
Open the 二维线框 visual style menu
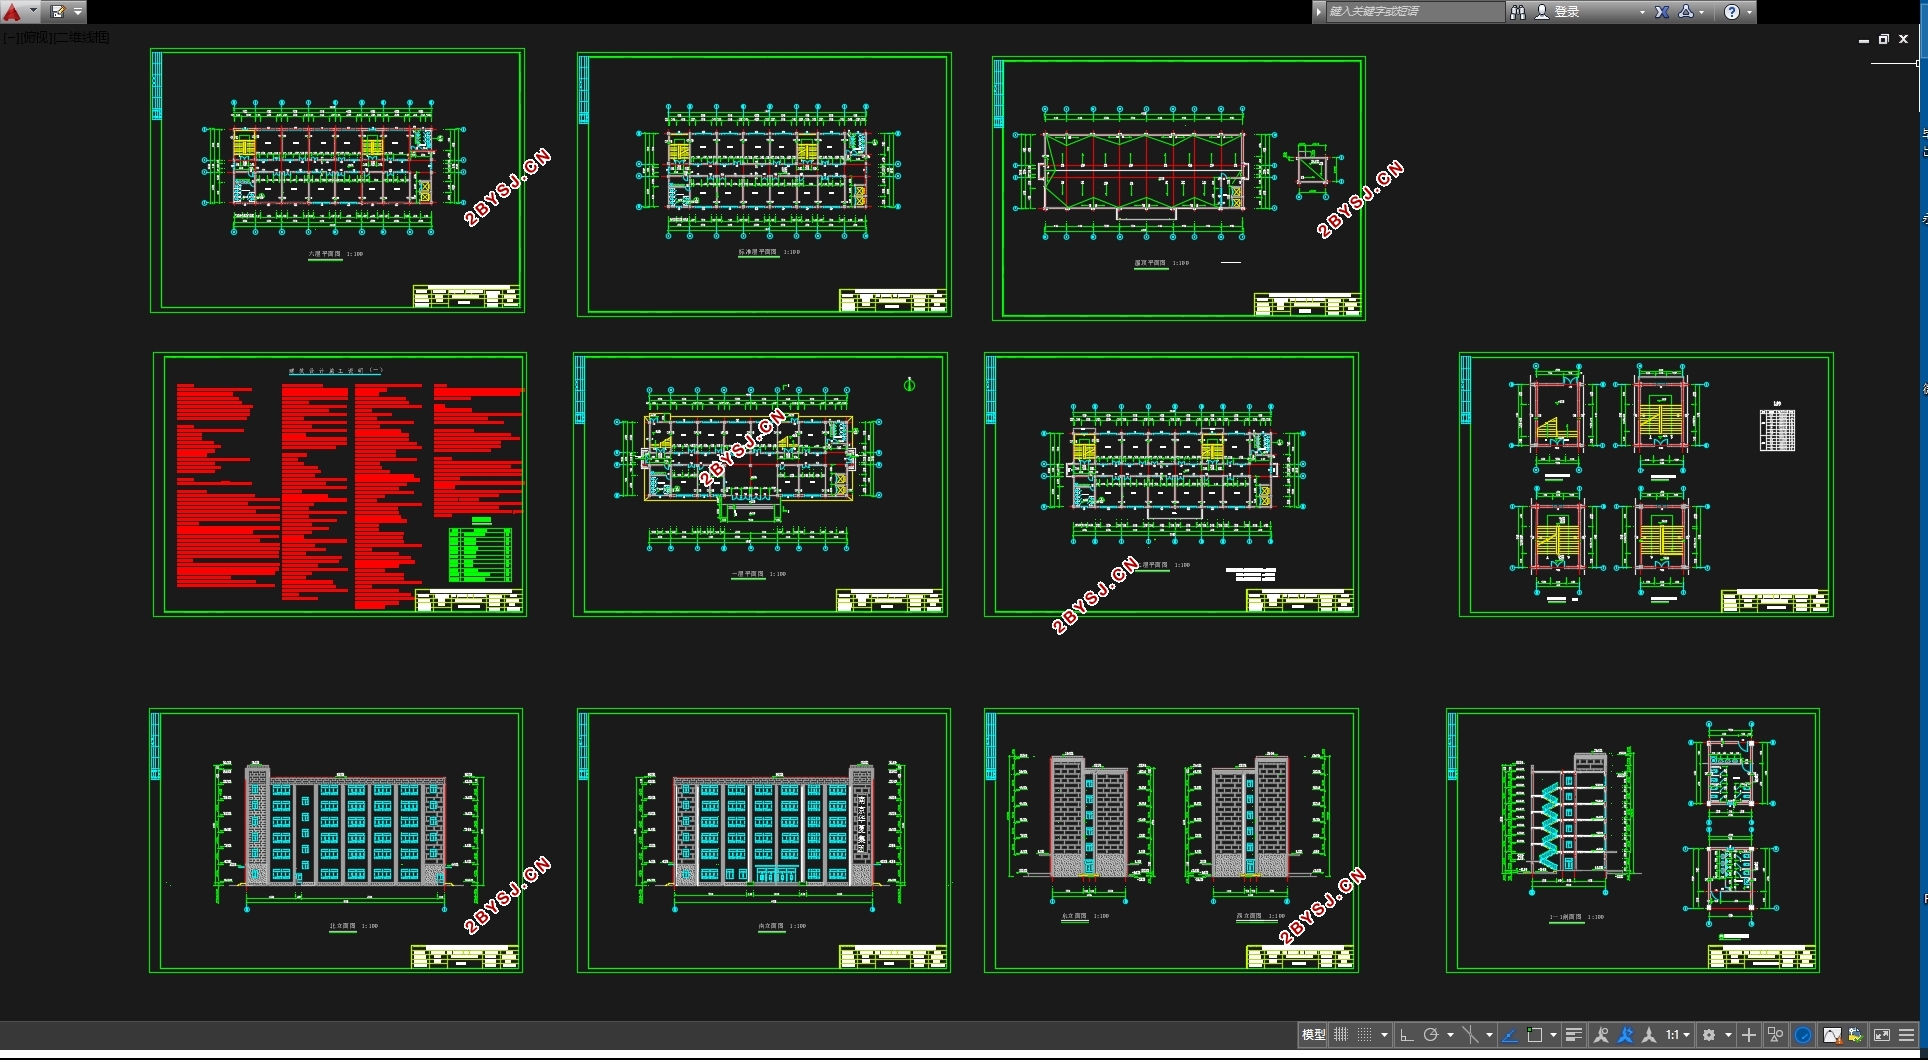[x=82, y=37]
